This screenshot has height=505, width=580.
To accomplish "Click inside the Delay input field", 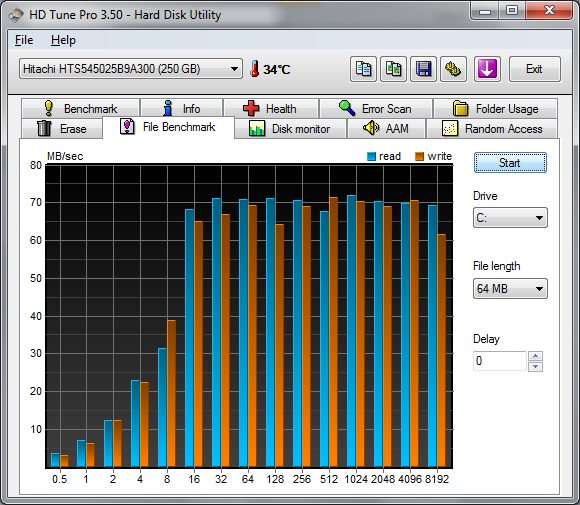I will 500,361.
